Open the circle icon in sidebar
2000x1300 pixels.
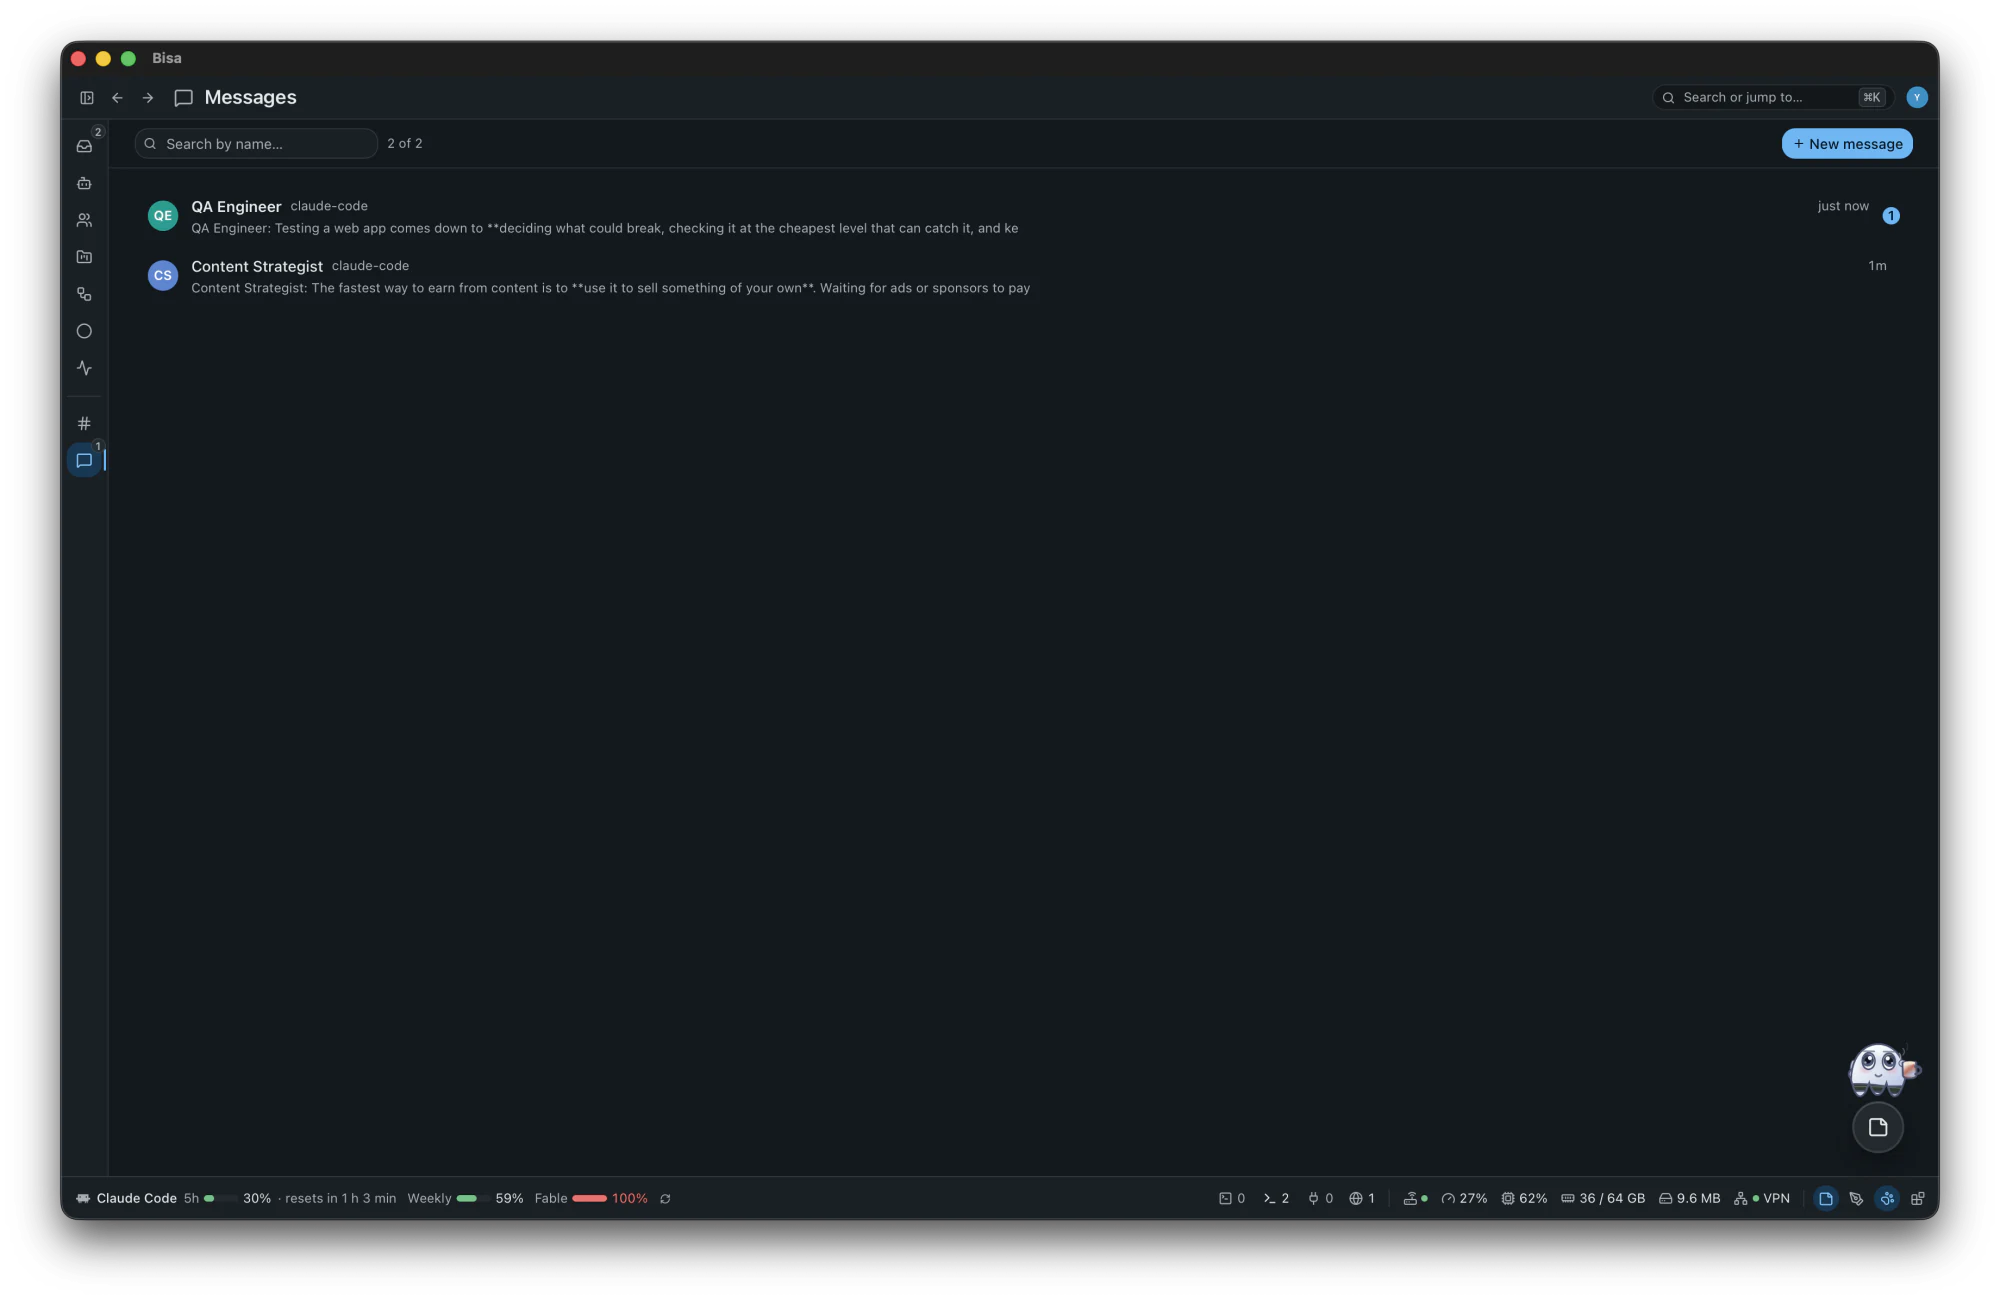(84, 331)
